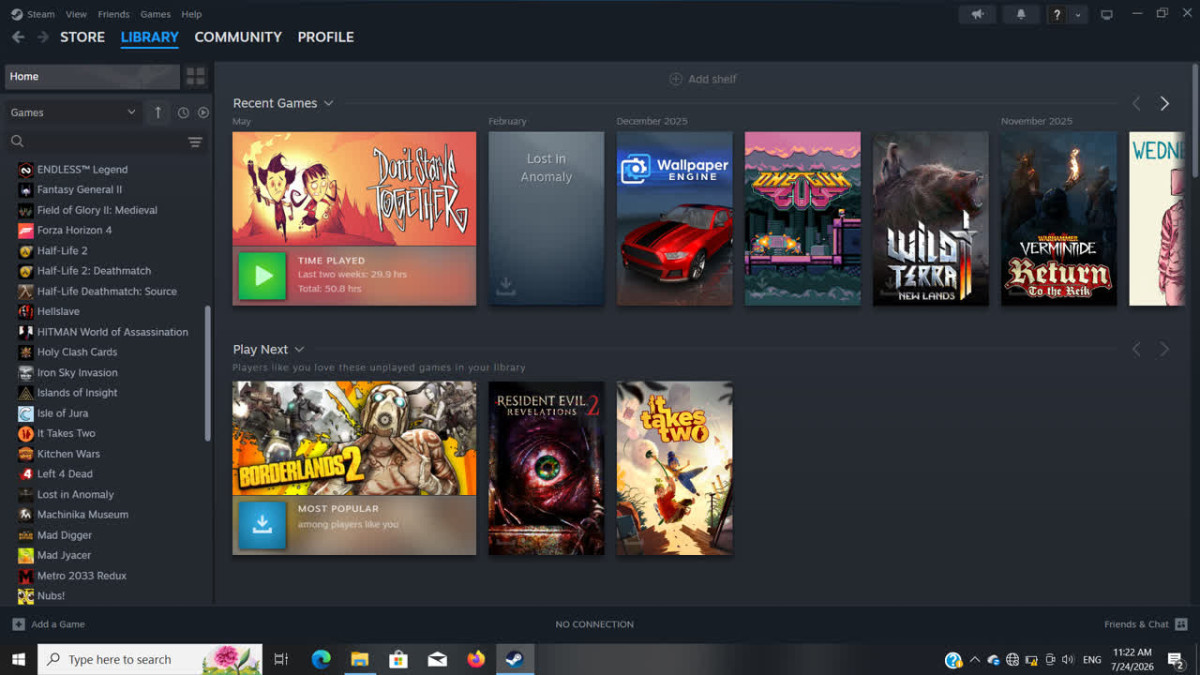This screenshot has height=675, width=1200.
Task: Move Recent Games shelf to the next page
Action: [1164, 103]
